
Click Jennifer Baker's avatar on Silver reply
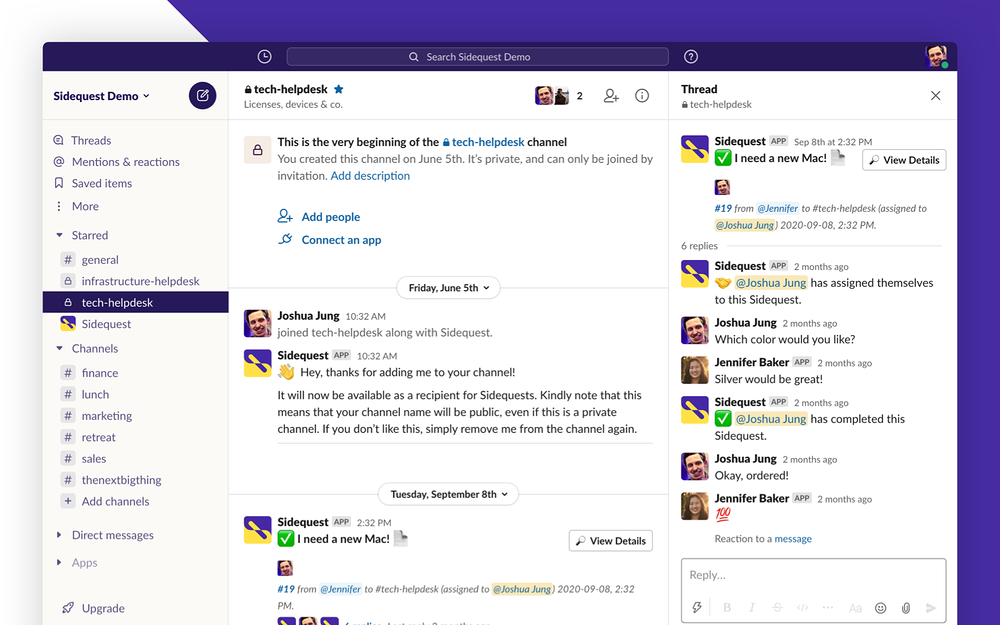click(695, 370)
